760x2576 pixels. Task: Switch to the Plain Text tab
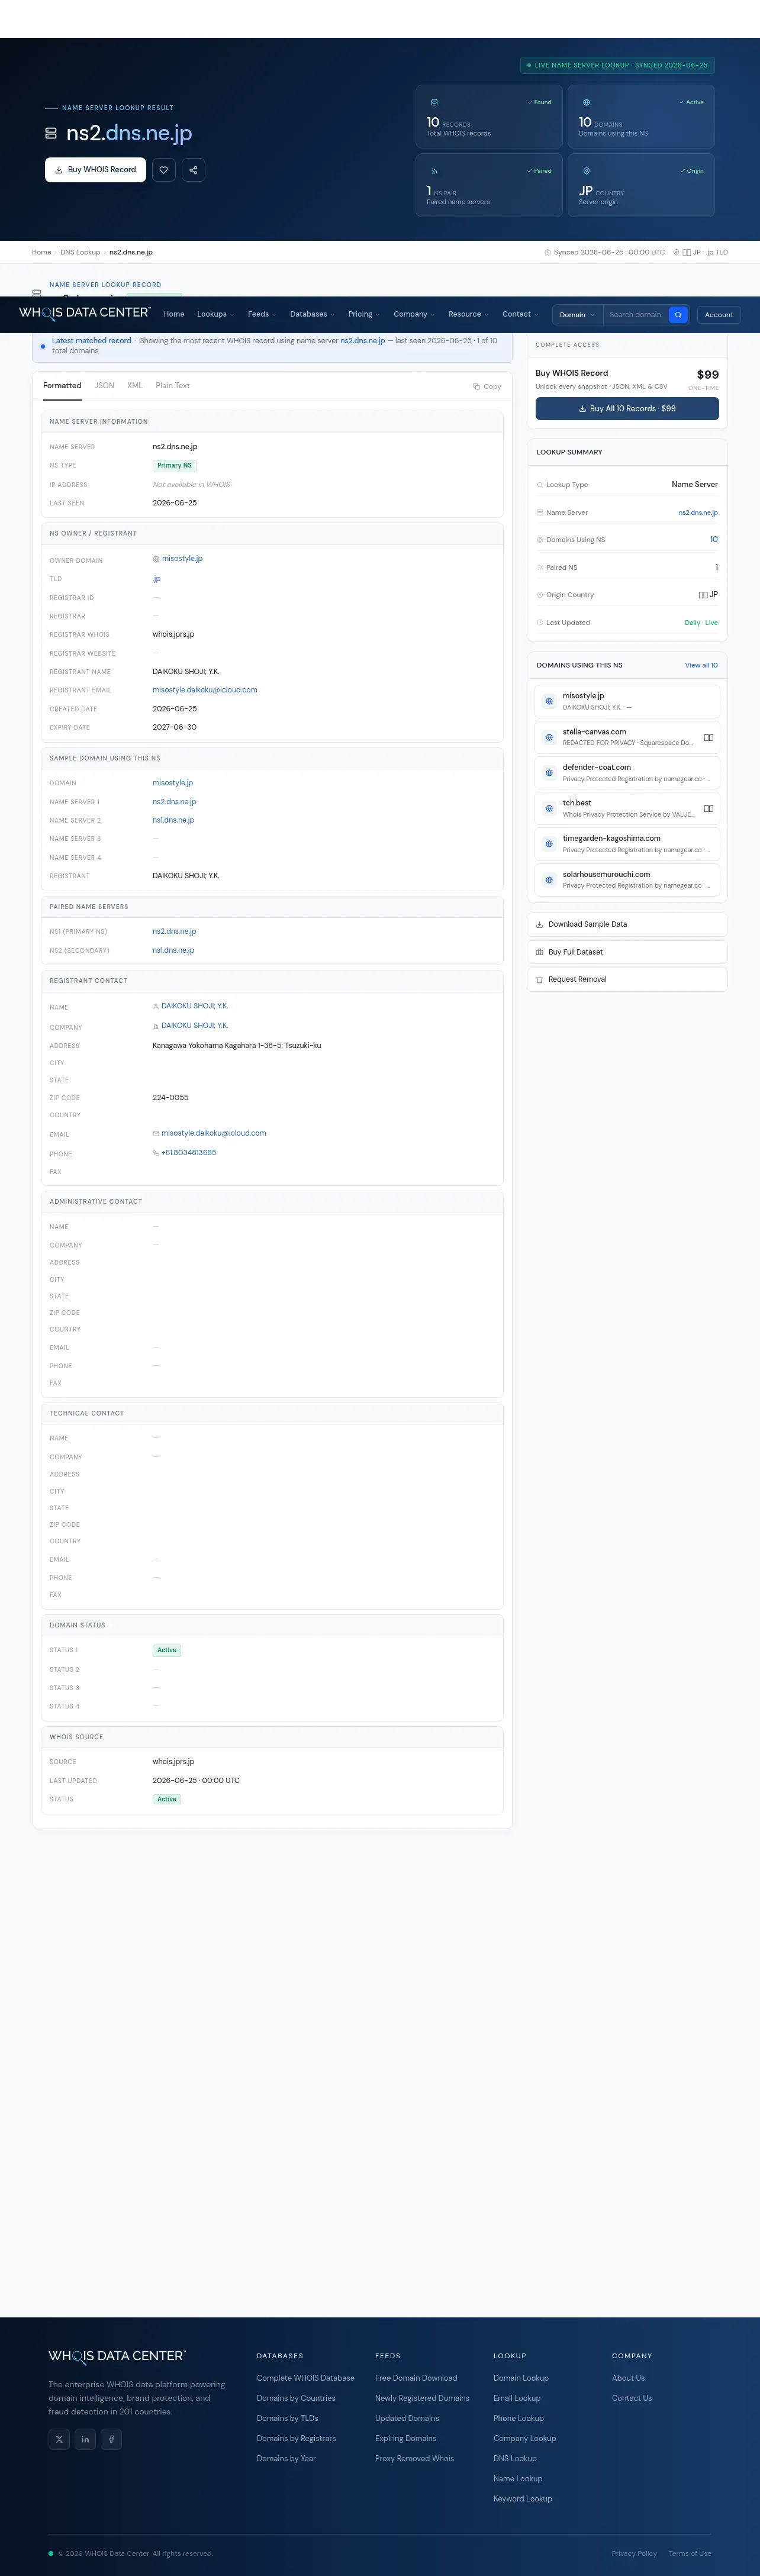(x=173, y=385)
